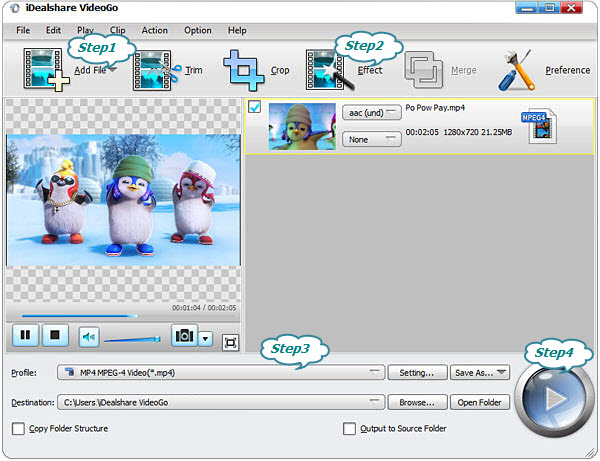Open the Option menu
This screenshot has width=600, height=461.
click(x=197, y=30)
